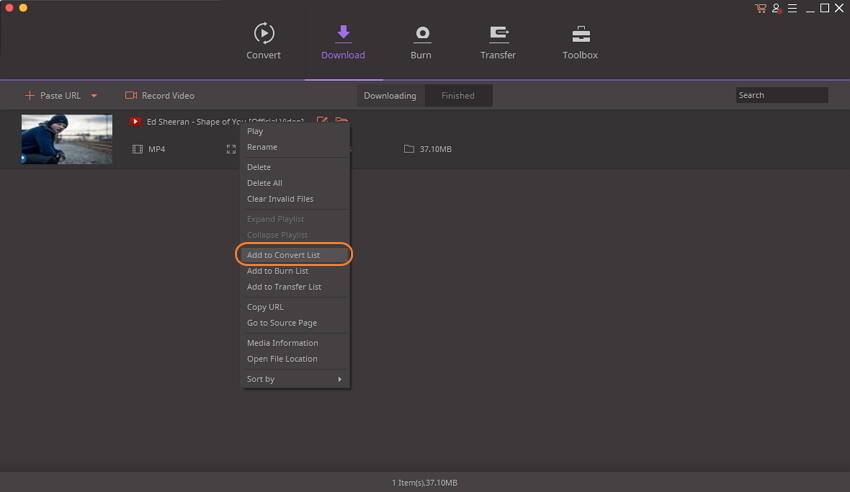Switch to the Finished tab
The width and height of the screenshot is (850, 492).
point(458,95)
